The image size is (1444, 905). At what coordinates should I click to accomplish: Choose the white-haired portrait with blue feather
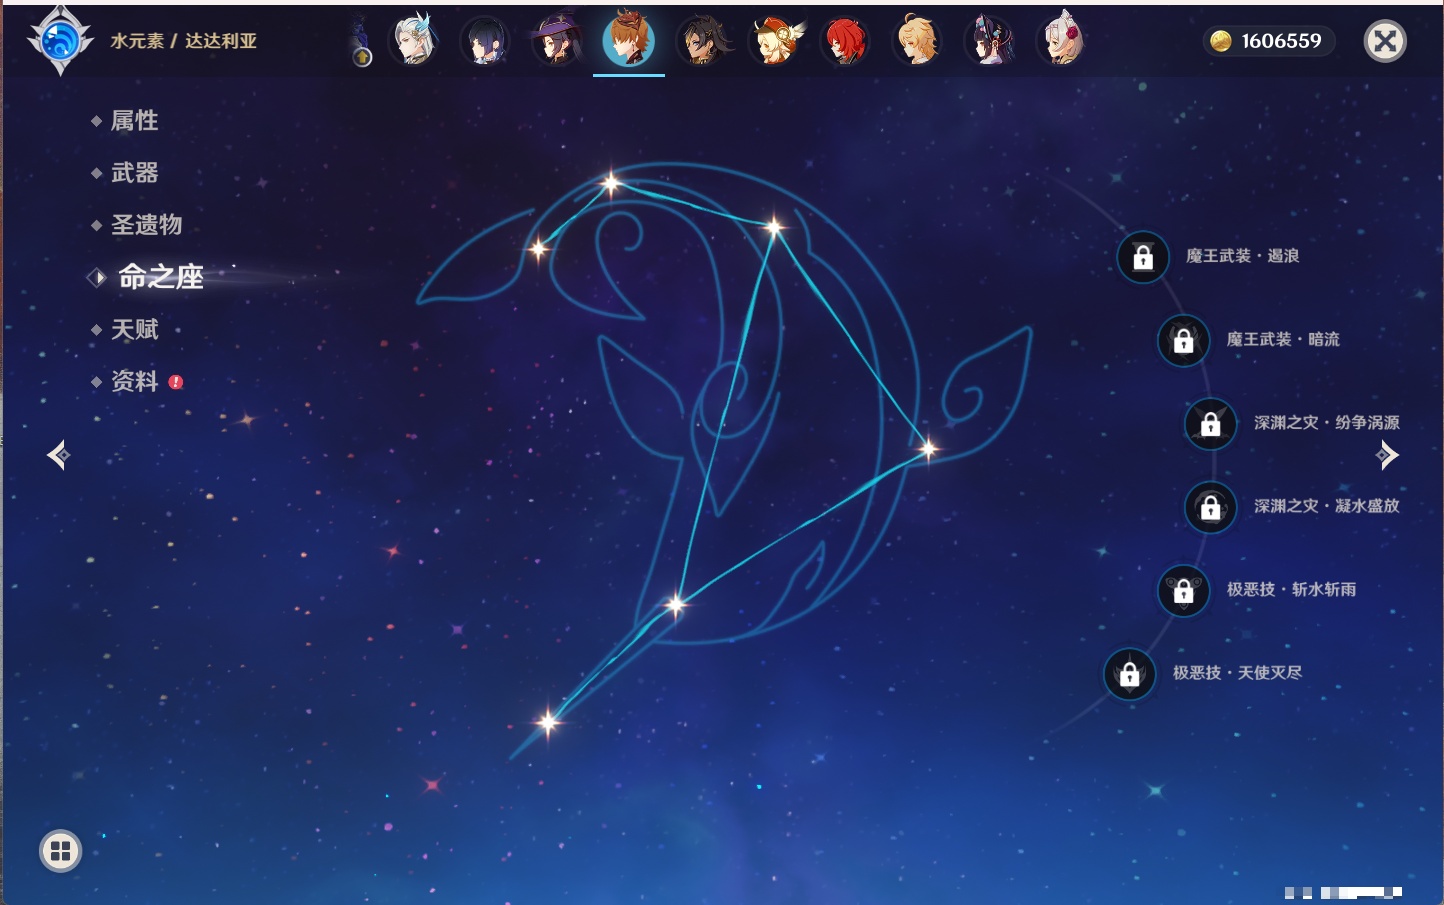point(414,41)
